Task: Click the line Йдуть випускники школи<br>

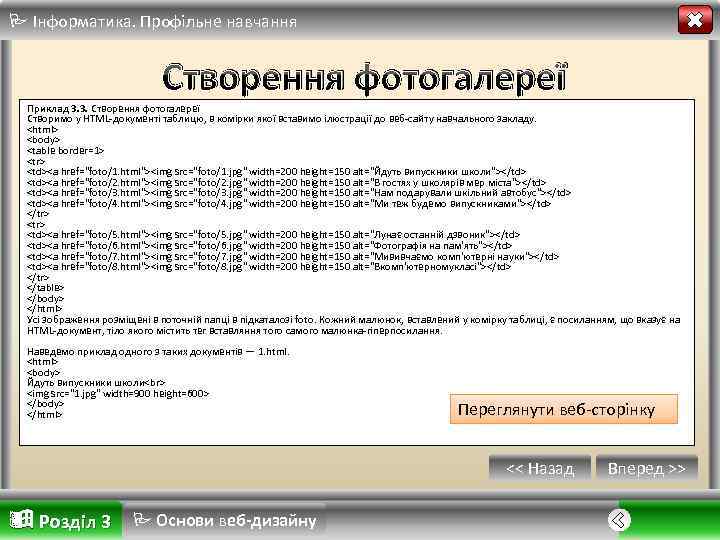Action: [x=96, y=383]
